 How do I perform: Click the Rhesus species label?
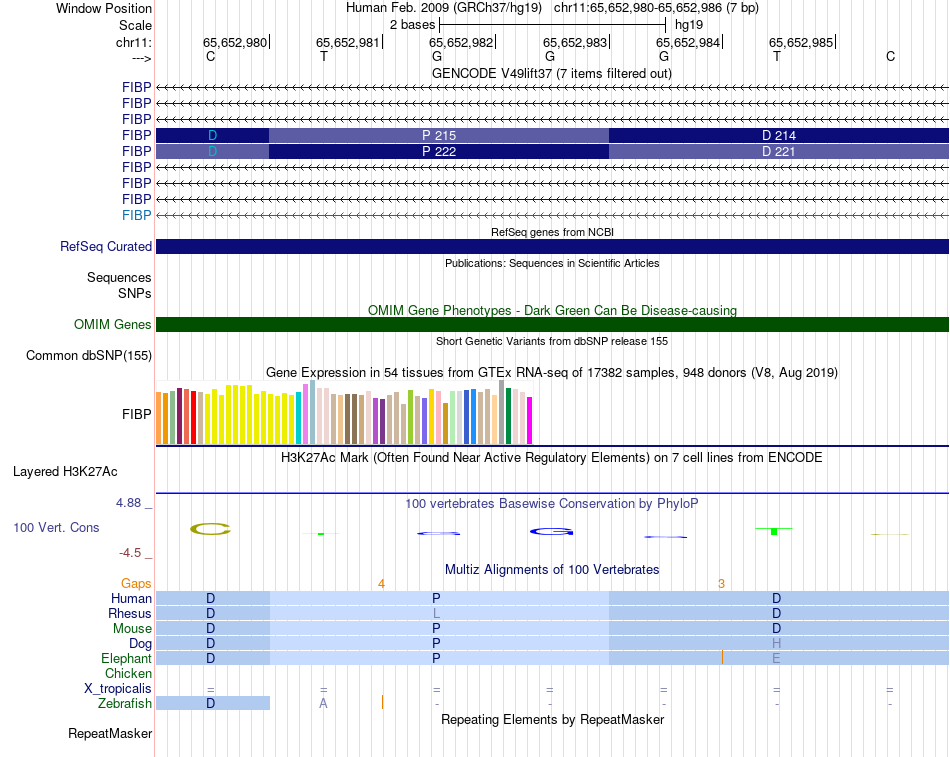click(130, 613)
